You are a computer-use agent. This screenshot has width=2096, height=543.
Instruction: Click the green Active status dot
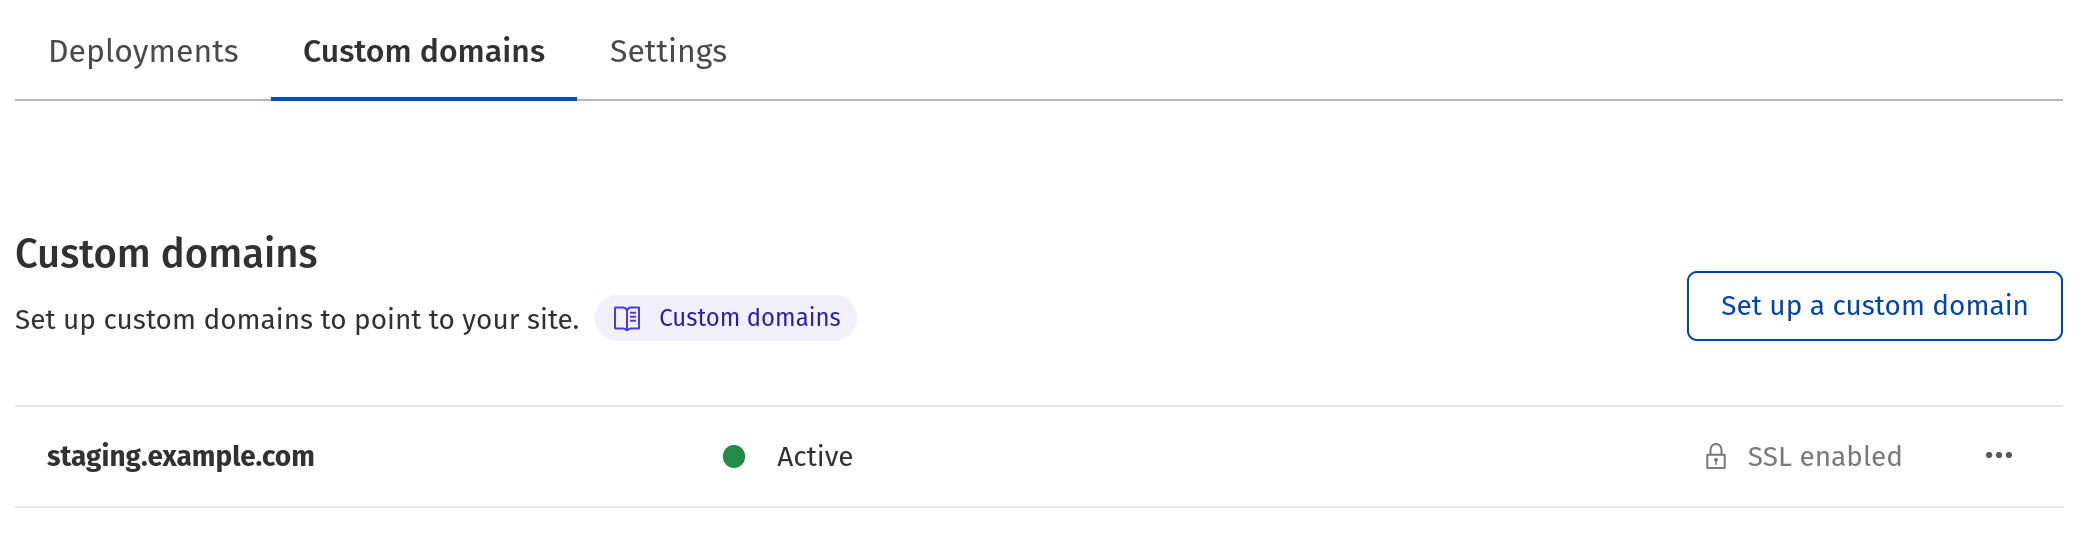pos(734,457)
